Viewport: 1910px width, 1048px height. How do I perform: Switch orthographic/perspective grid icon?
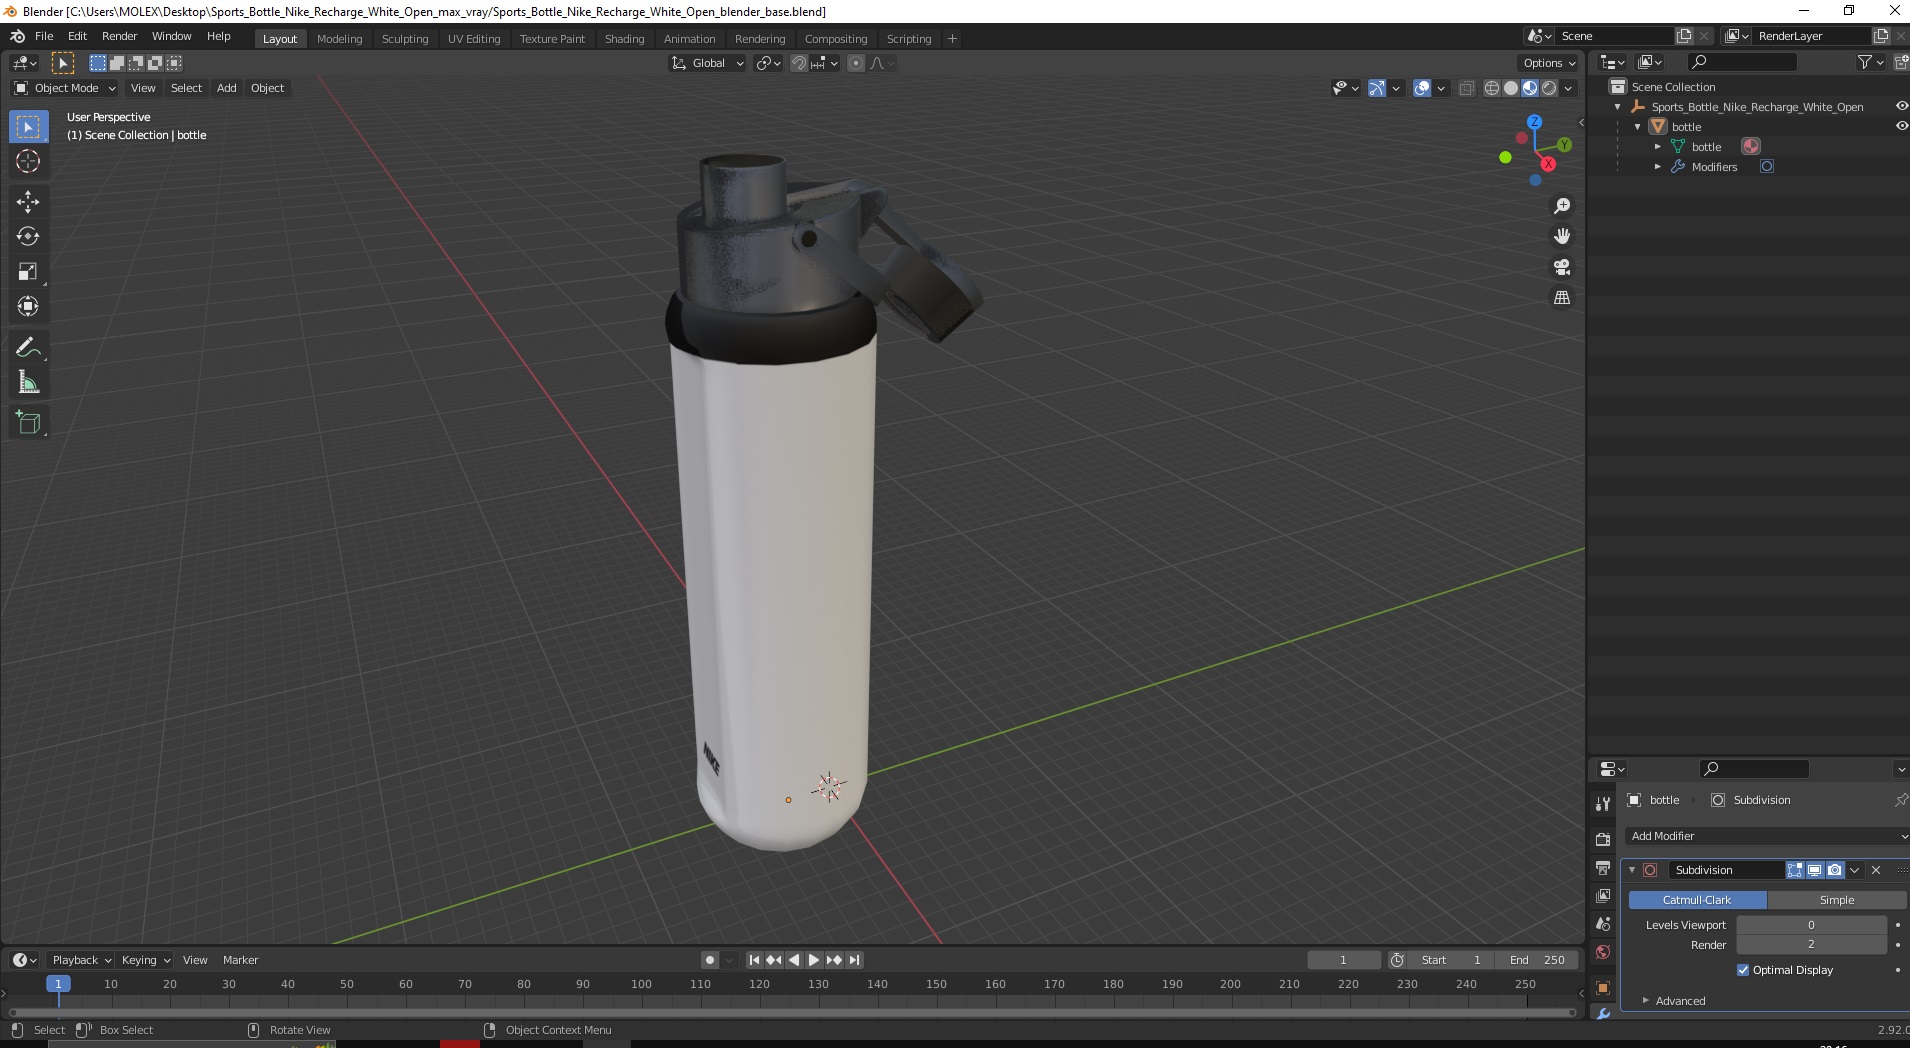pyautogui.click(x=1562, y=298)
